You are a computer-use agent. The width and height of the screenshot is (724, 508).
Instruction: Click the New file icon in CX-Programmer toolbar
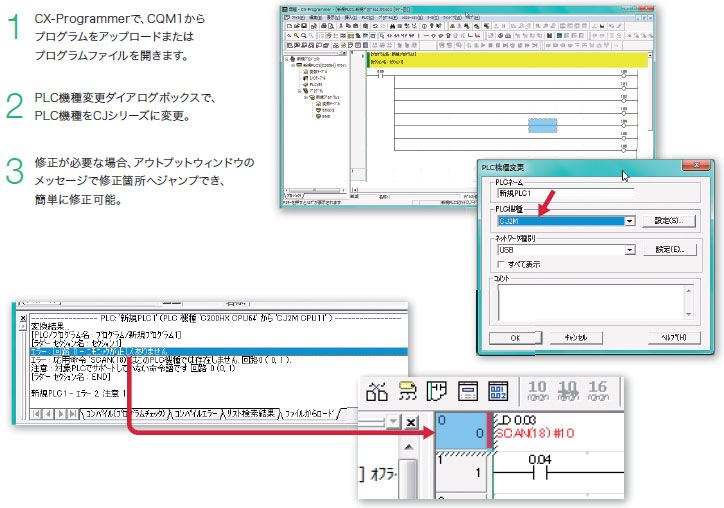tap(290, 26)
